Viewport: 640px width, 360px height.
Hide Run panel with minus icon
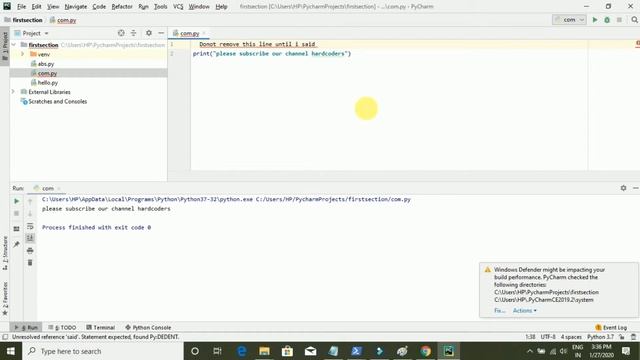click(x=636, y=188)
